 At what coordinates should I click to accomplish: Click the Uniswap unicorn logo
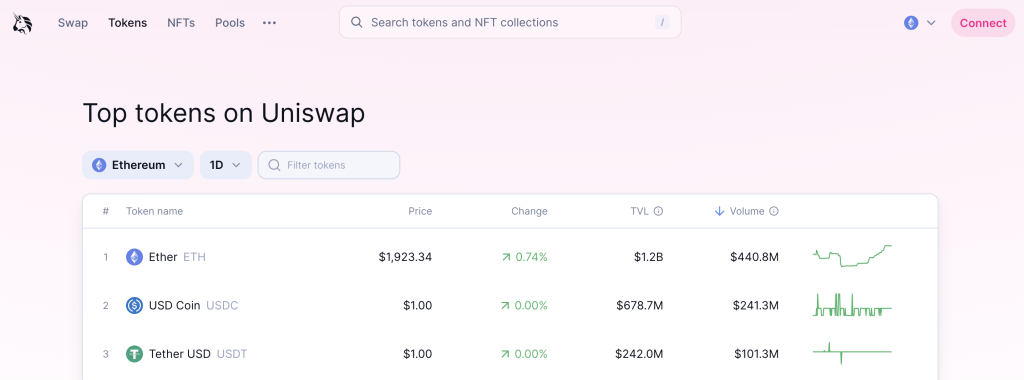tap(22, 23)
